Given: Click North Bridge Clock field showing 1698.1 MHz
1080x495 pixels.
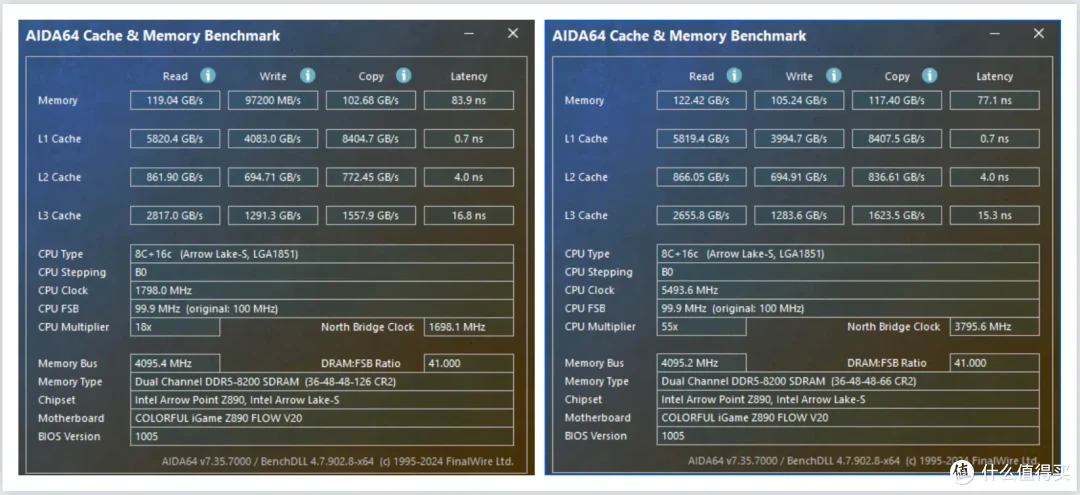Looking at the screenshot, I should [x=468, y=327].
